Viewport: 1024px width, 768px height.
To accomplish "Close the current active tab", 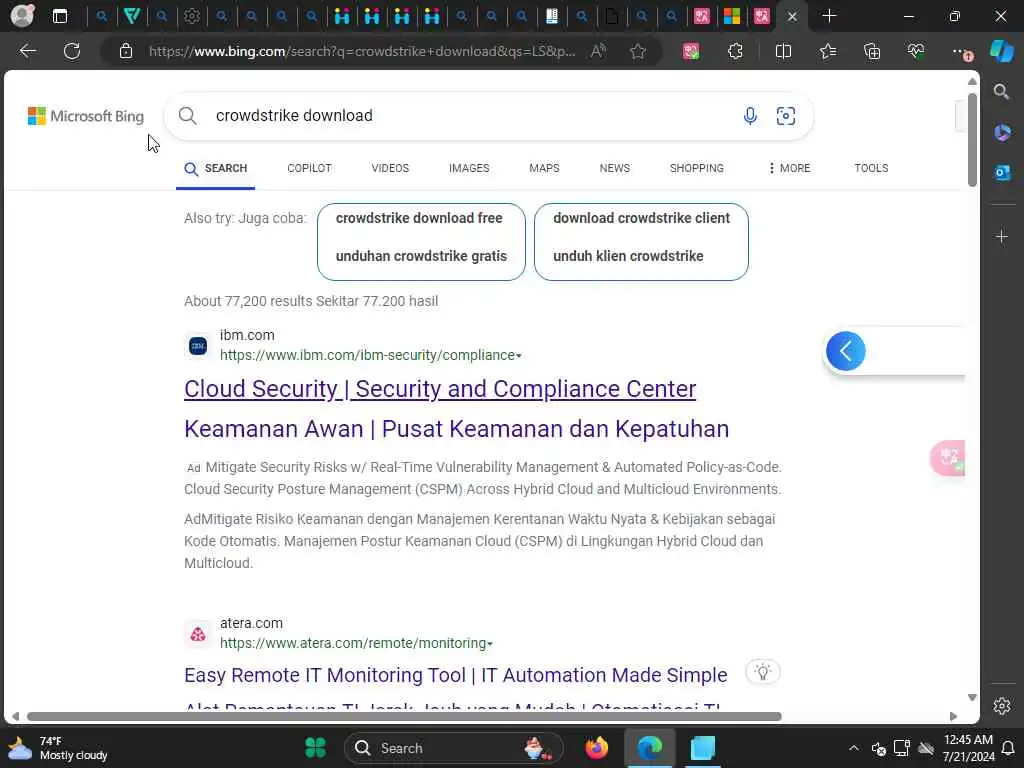I will click(792, 16).
